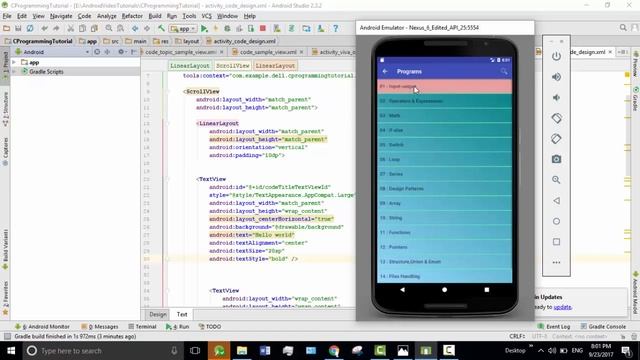Click the Find magnifier toolbar icon
The image size is (640, 360).
click(109, 29)
